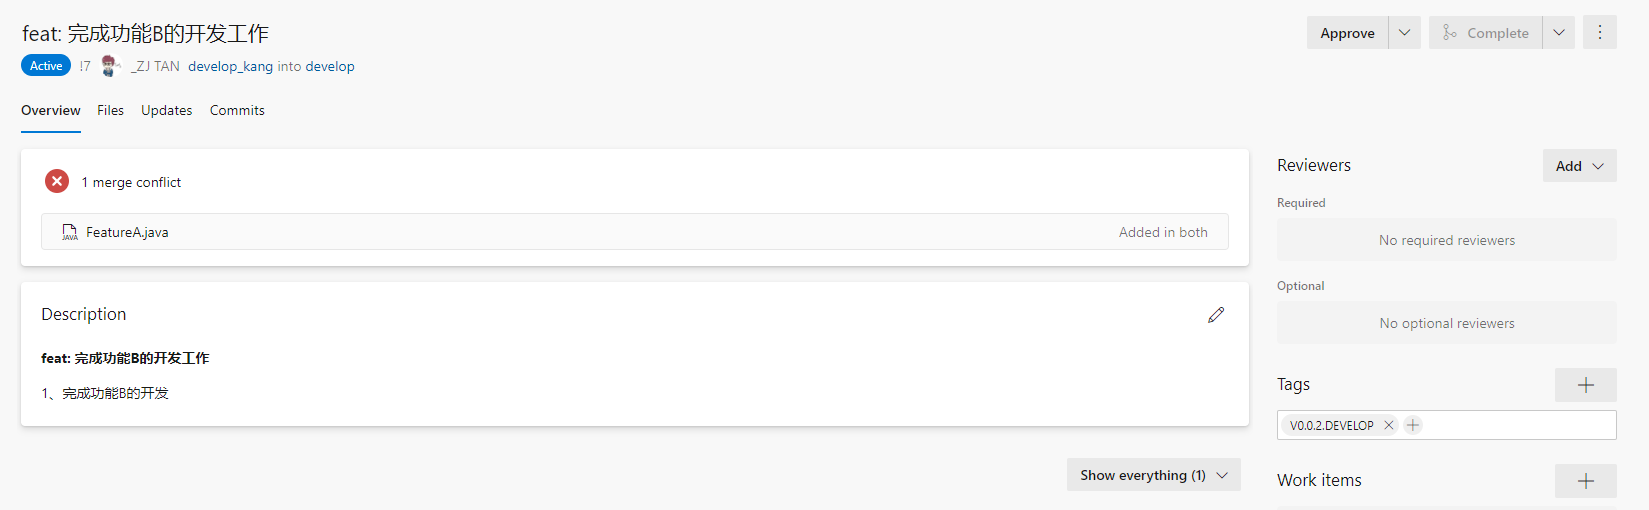Image resolution: width=1649 pixels, height=510 pixels.
Task: Click the red merge conflict error icon
Action: click(x=57, y=181)
